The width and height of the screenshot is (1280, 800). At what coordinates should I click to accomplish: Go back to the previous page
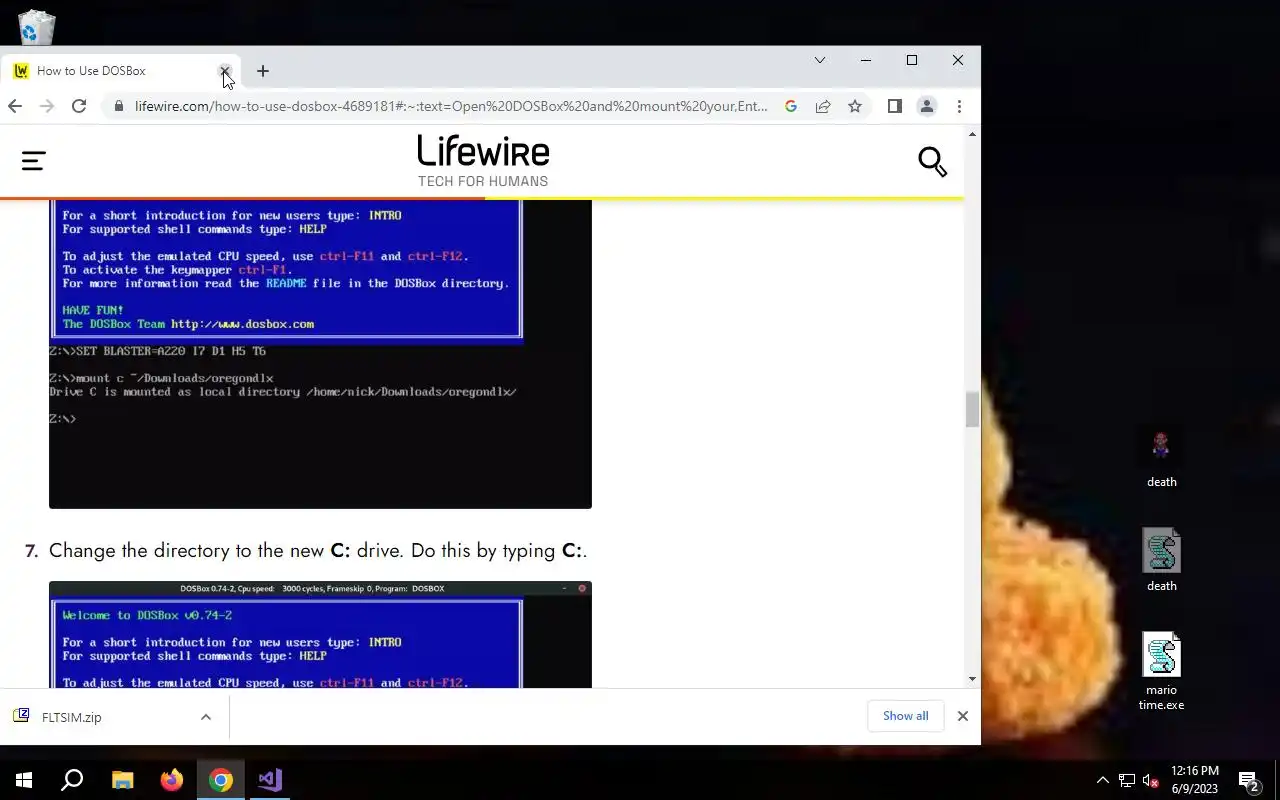click(15, 106)
